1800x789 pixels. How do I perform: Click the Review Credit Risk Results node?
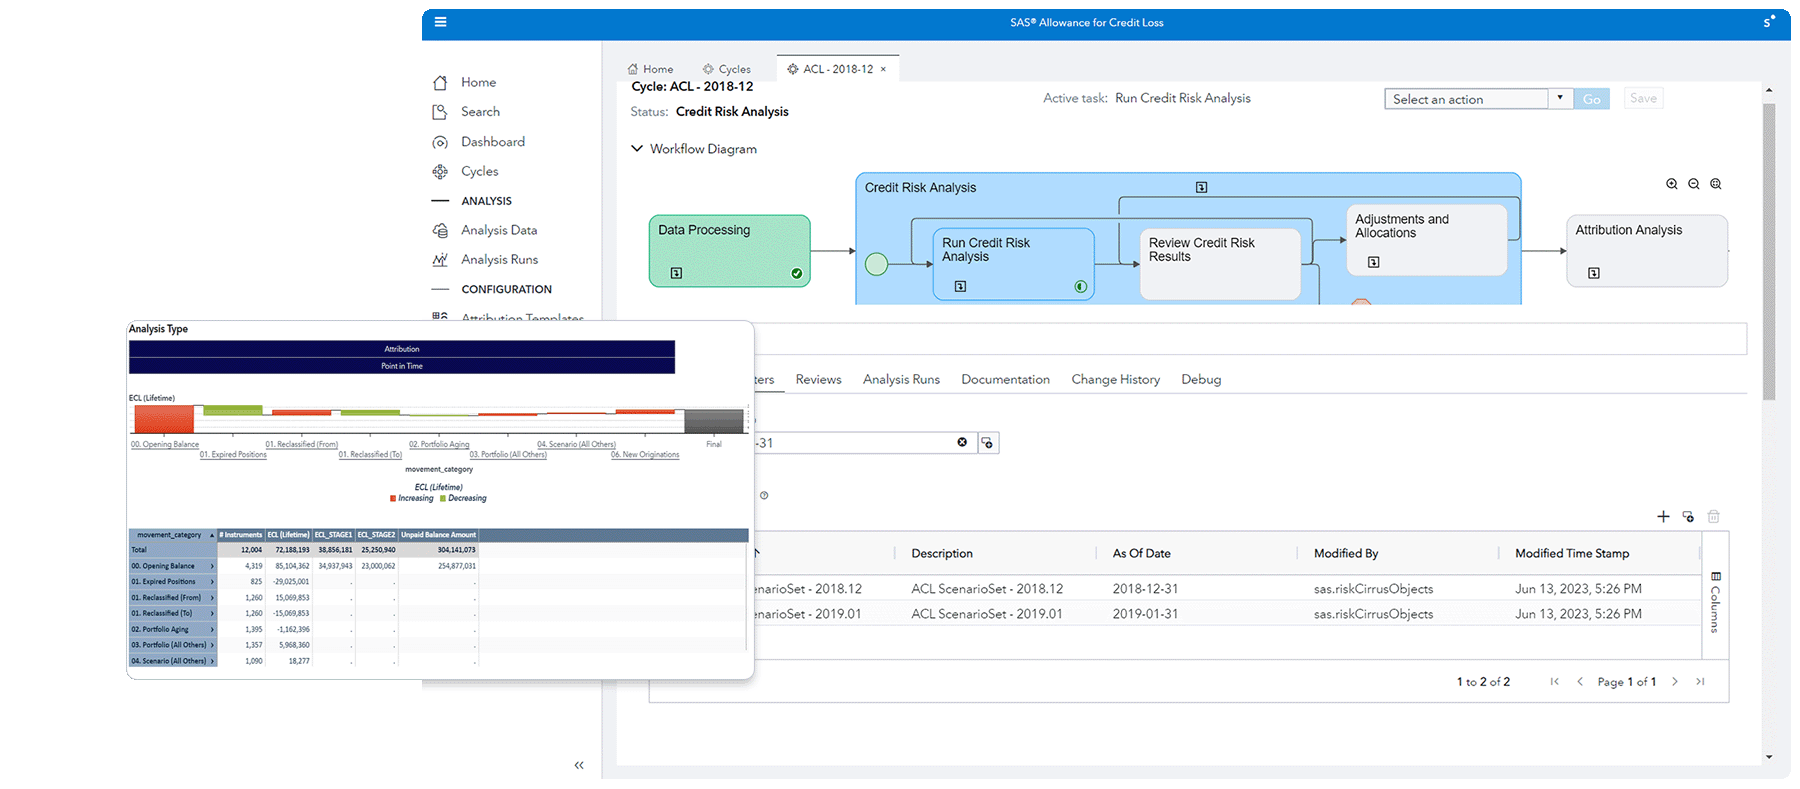tap(1220, 264)
